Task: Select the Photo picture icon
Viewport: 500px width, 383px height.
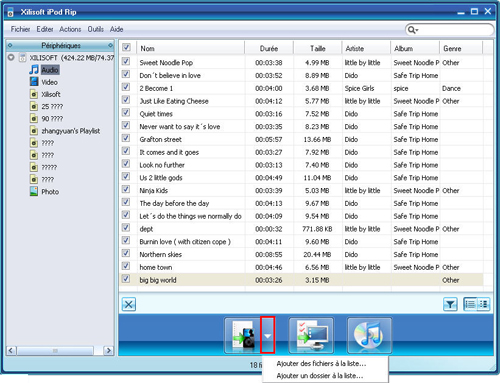Action: click(x=34, y=191)
